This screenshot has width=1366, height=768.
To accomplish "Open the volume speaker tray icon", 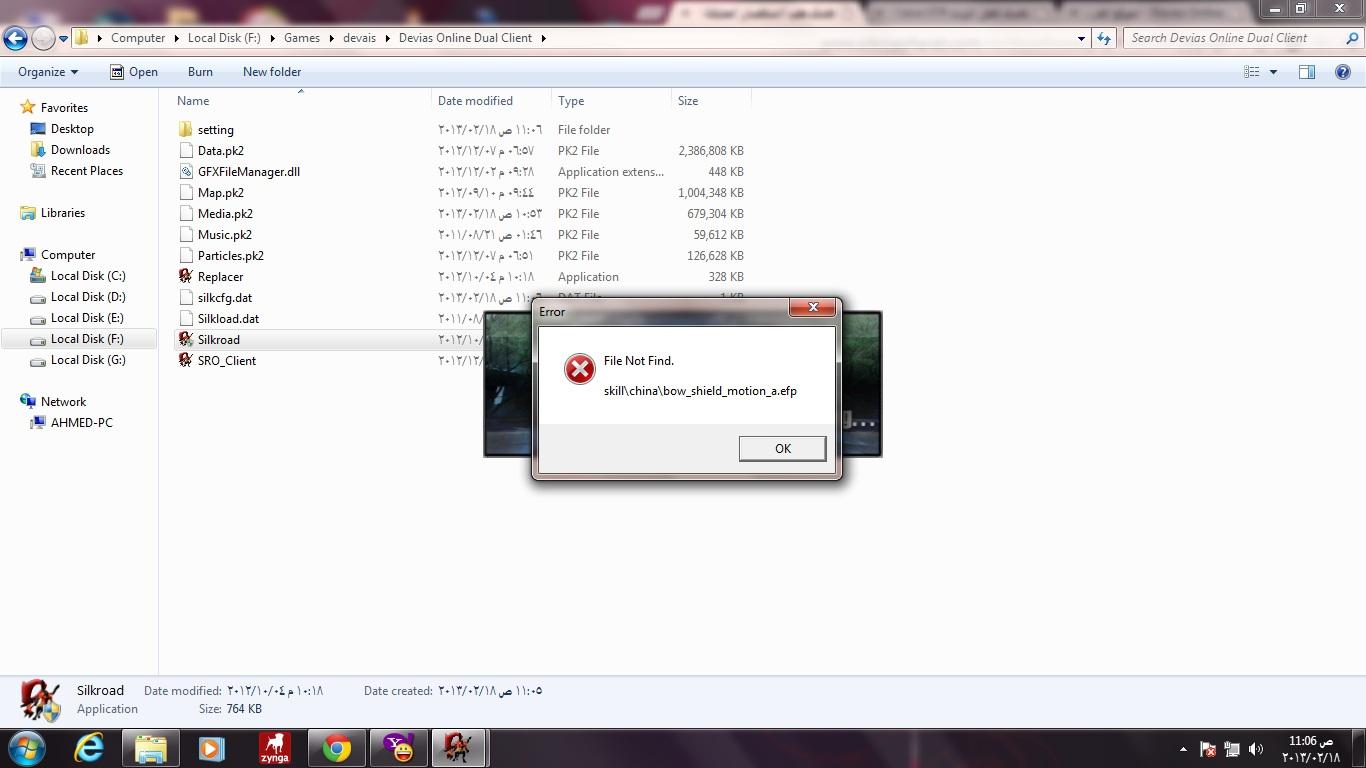I will pos(1256,749).
